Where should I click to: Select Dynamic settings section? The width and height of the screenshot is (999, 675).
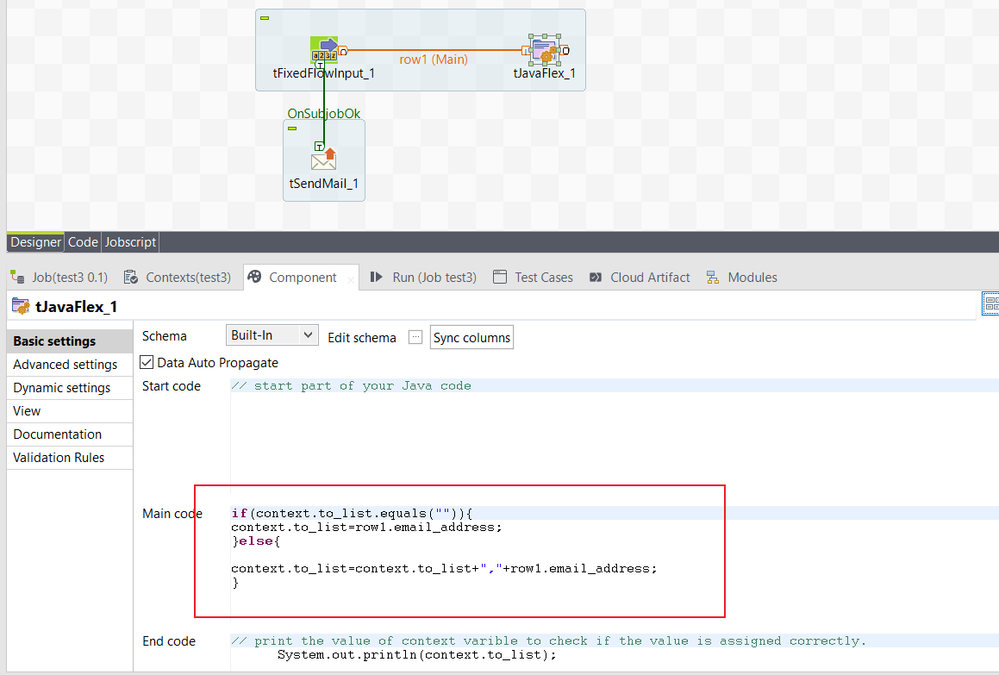pyautogui.click(x=69, y=388)
